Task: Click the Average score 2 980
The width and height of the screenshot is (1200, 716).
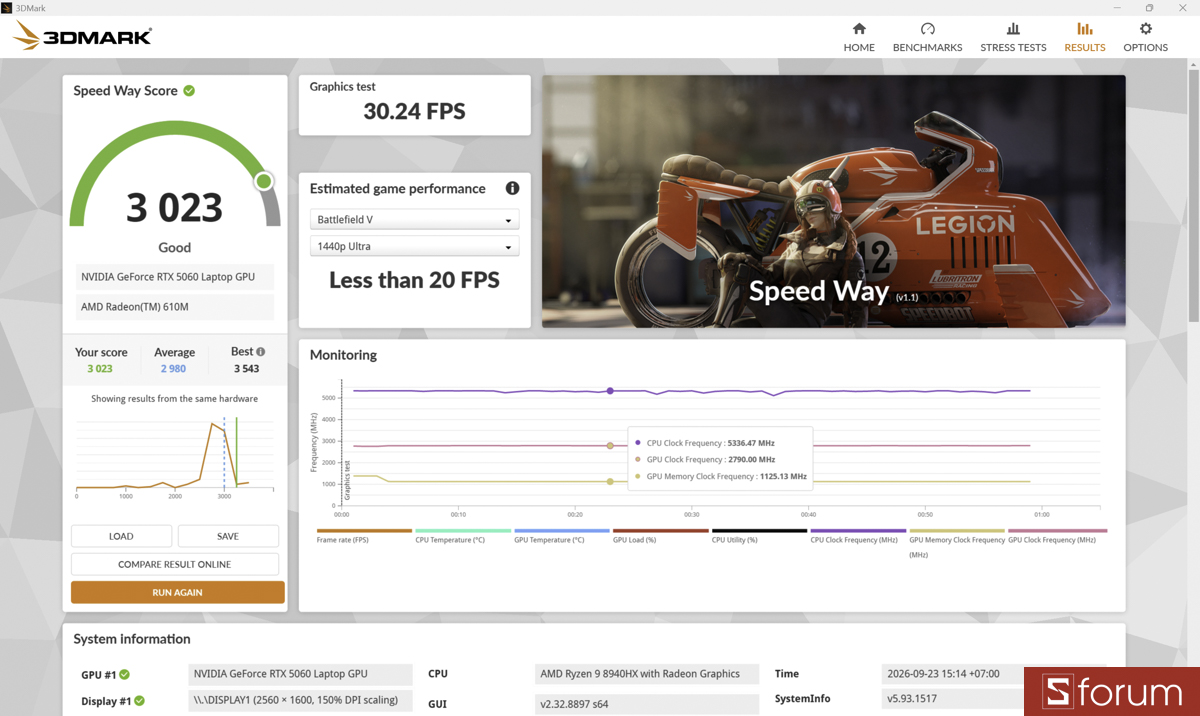Action: point(174,369)
